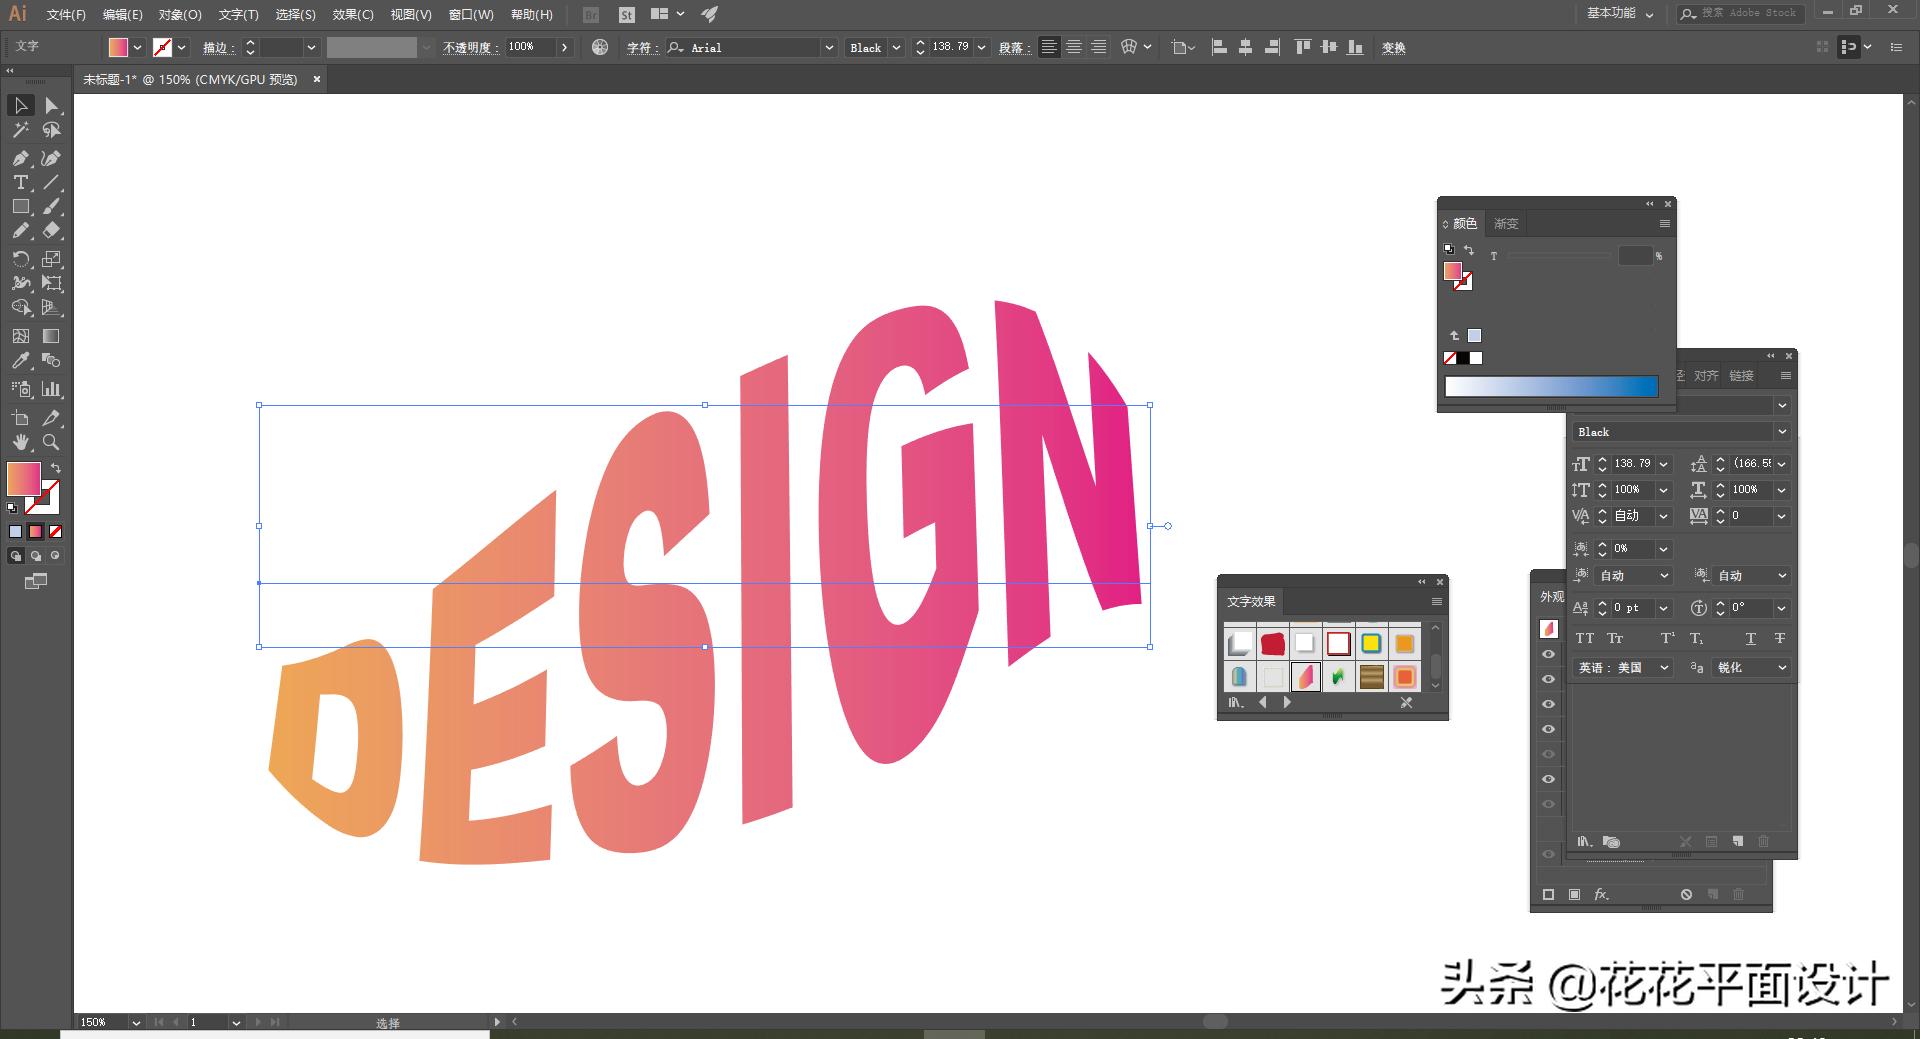1920x1039 pixels.
Task: Open the 效果(C) menu
Action: click(x=352, y=14)
